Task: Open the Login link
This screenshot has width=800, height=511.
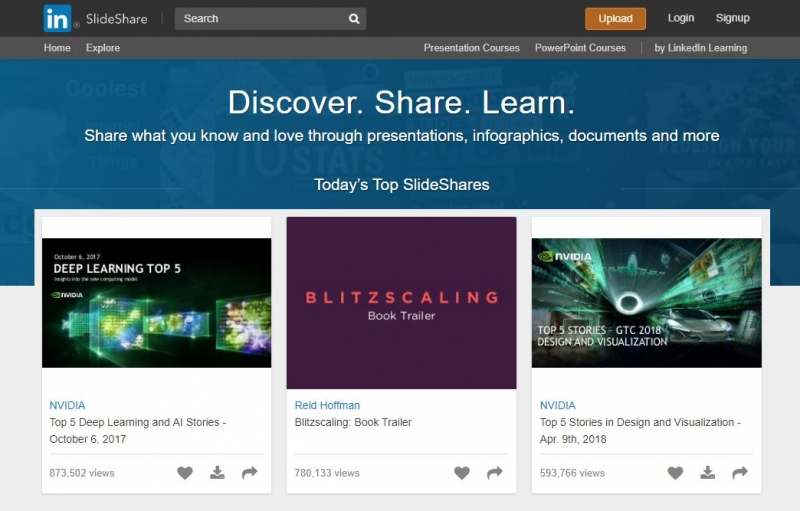Action: (681, 18)
